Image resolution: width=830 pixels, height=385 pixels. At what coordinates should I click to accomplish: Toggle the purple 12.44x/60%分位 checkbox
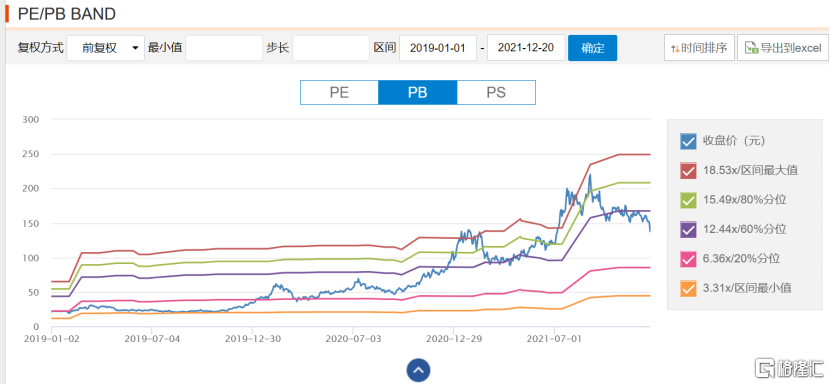pyautogui.click(x=688, y=230)
